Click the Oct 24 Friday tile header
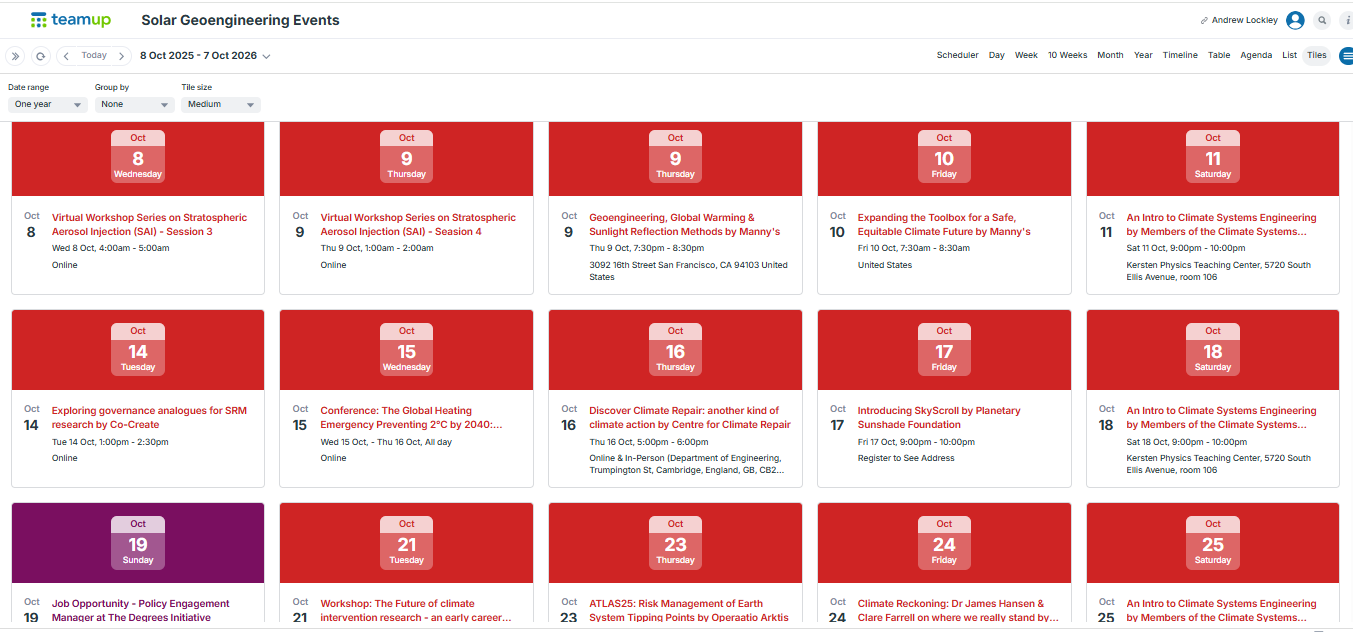This screenshot has height=632, width=1353. tap(944, 542)
